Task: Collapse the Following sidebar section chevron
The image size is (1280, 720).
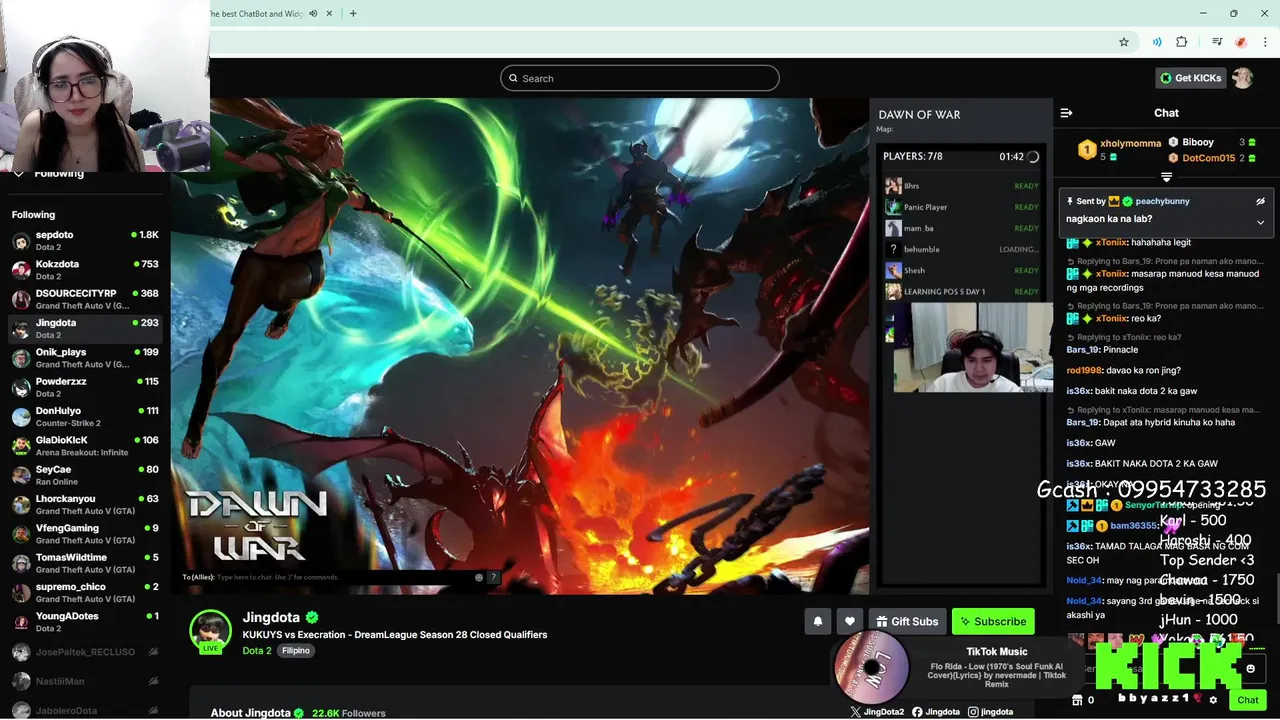Action: pyautogui.click(x=18, y=173)
